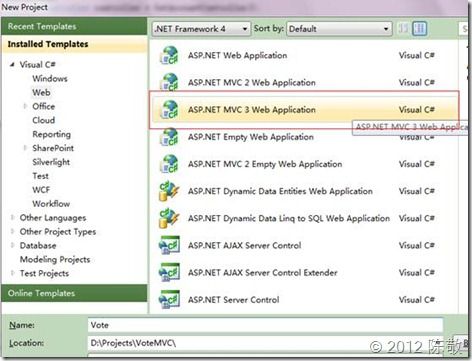Select 'ASP.NET Web Application' template name
This screenshot has height=361, width=472.
pos(237,55)
